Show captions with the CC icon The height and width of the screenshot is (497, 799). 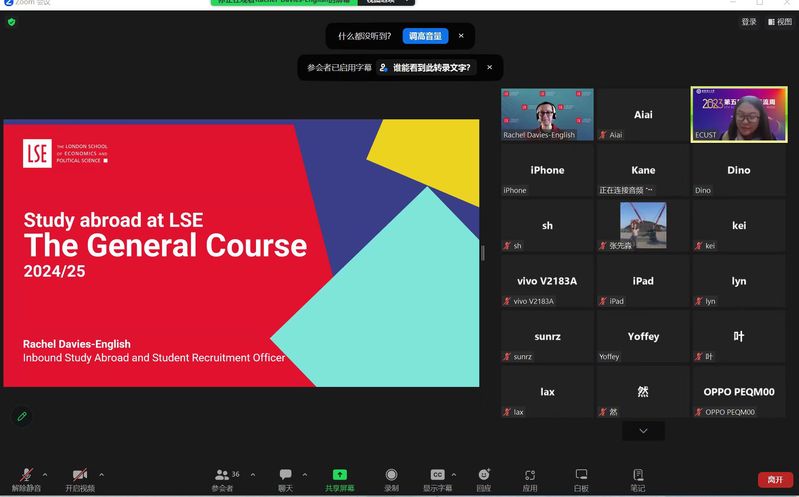[437, 479]
